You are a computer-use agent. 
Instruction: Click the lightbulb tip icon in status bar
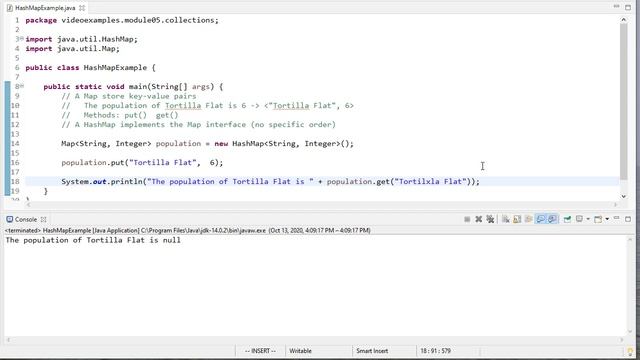click(x=630, y=351)
